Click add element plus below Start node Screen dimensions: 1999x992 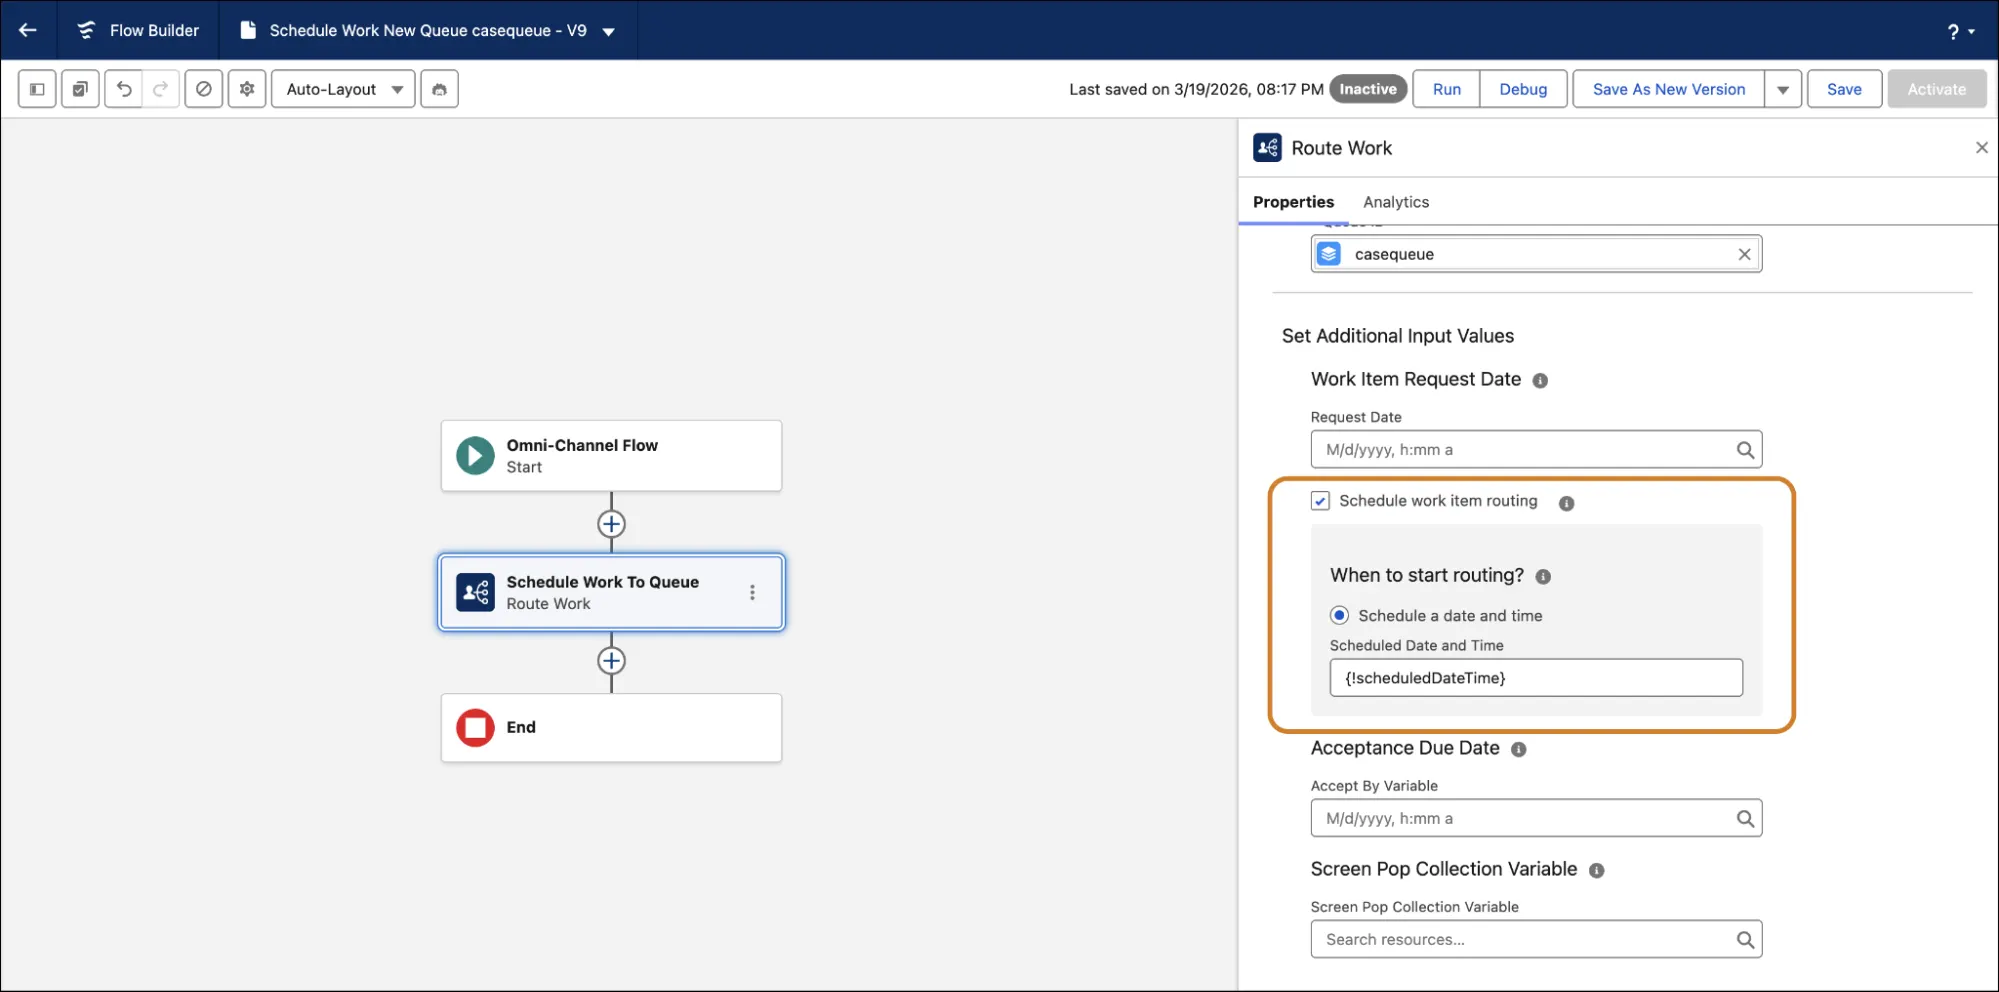coord(611,524)
